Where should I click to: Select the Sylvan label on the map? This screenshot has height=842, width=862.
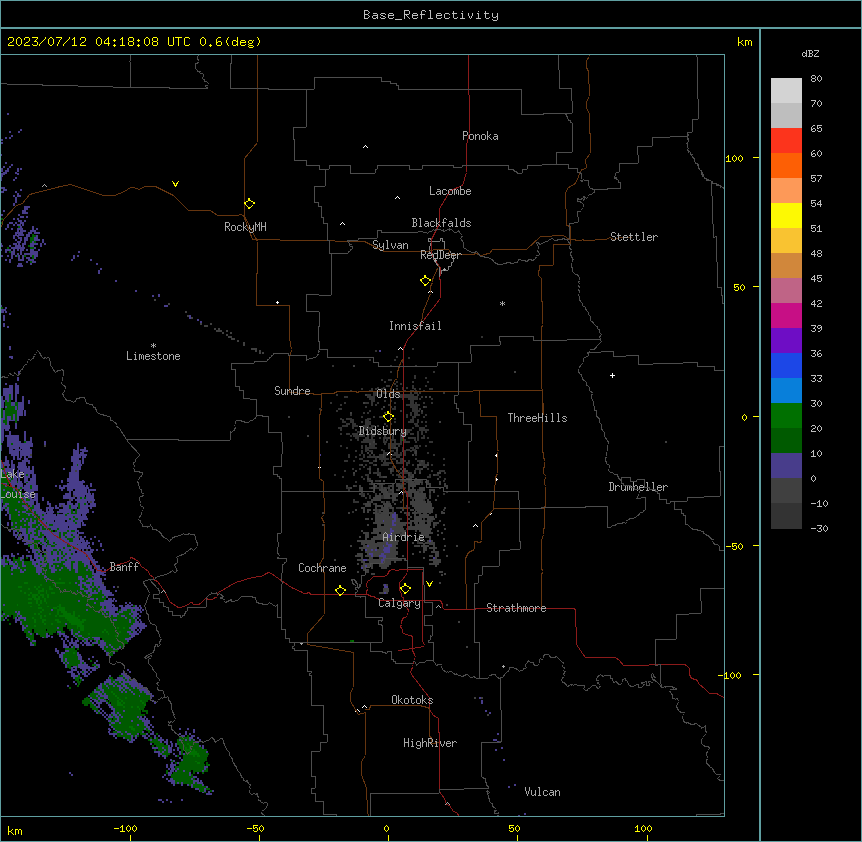tap(390, 245)
